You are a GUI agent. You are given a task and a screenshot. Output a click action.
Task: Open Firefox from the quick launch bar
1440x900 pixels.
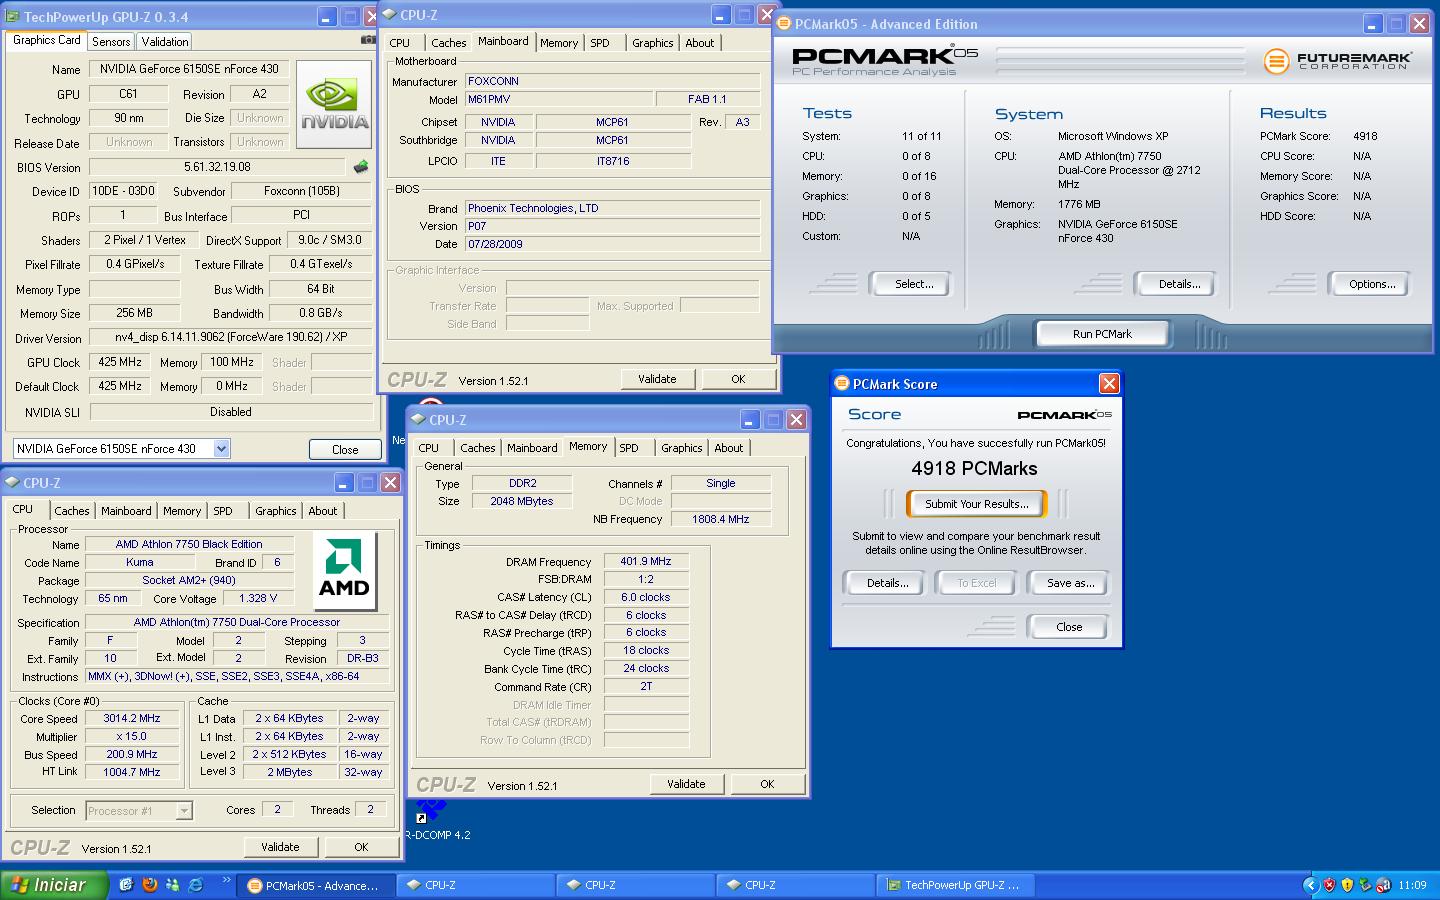coord(150,885)
